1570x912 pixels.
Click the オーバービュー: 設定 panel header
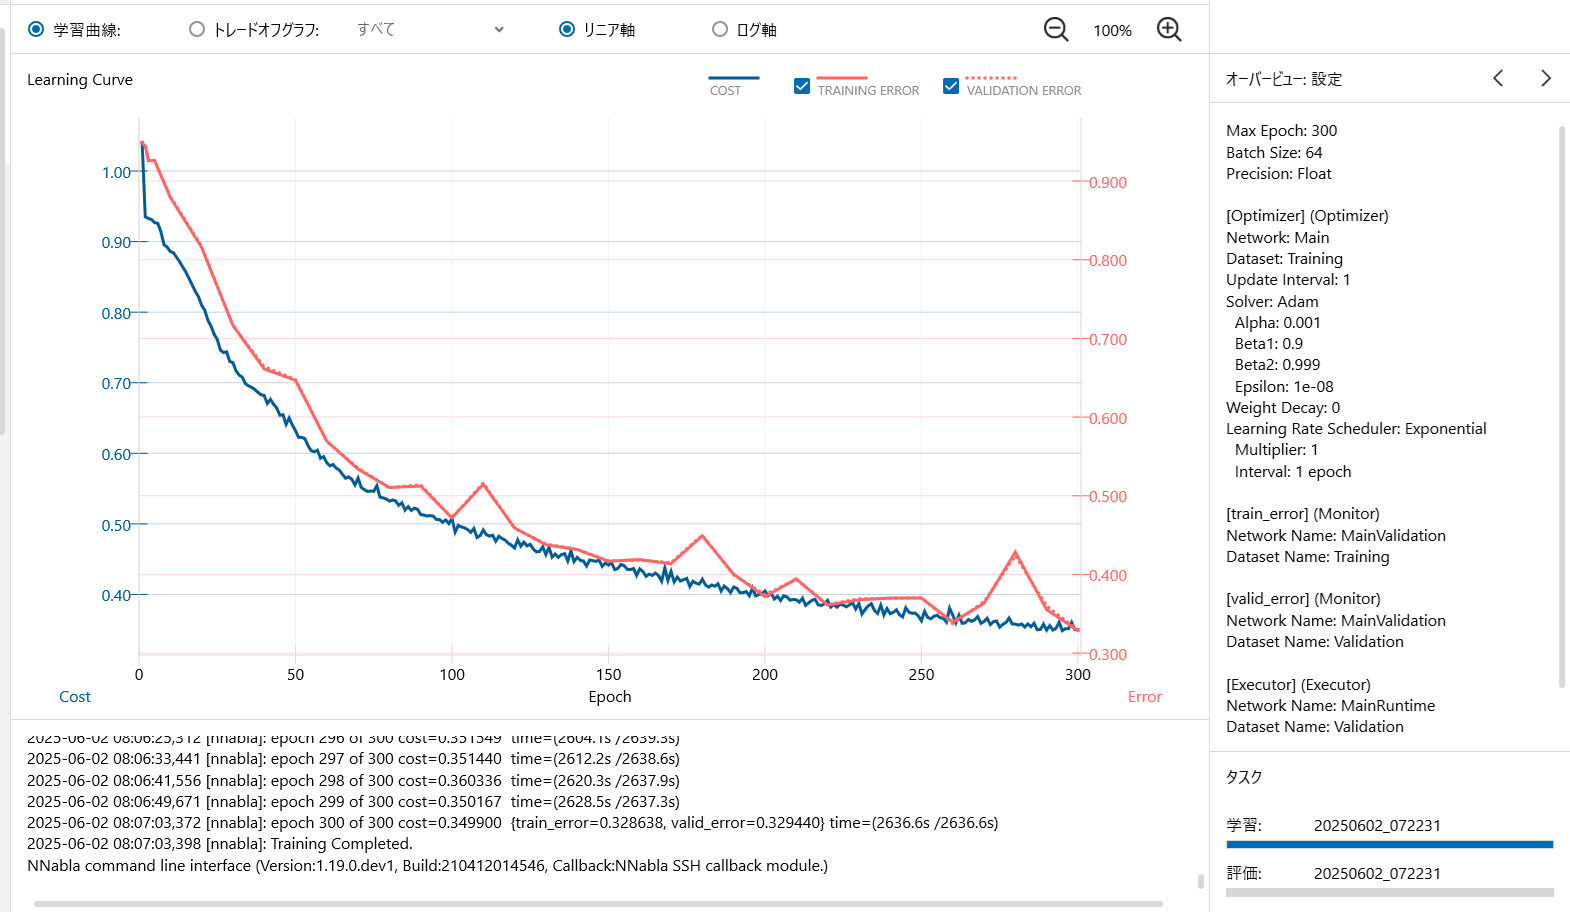[1284, 79]
